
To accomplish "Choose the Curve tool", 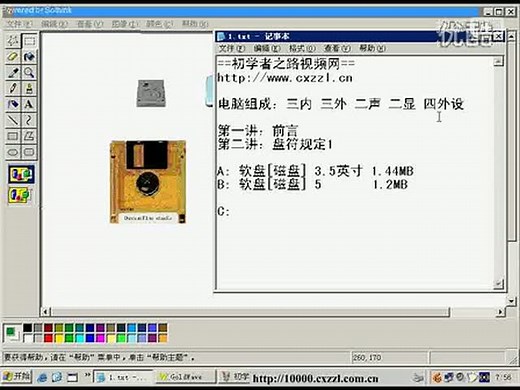I will [29, 120].
